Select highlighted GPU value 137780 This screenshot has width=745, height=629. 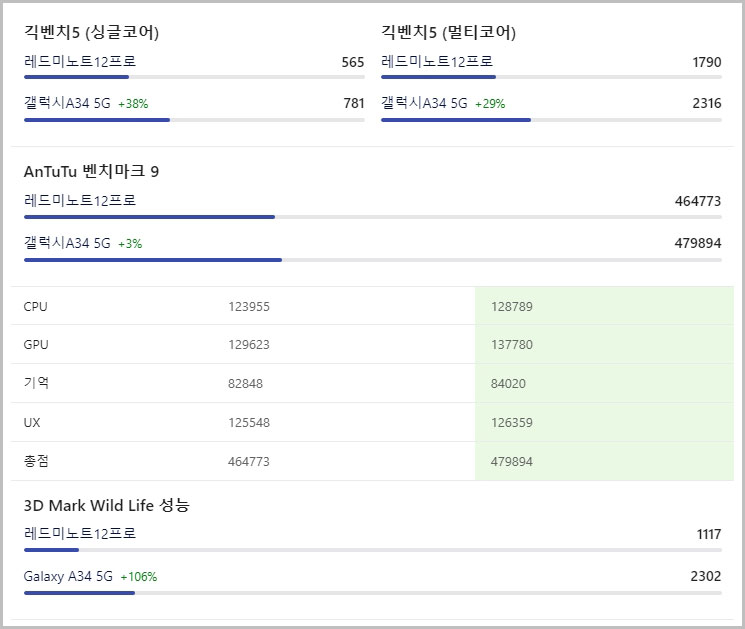click(x=512, y=345)
